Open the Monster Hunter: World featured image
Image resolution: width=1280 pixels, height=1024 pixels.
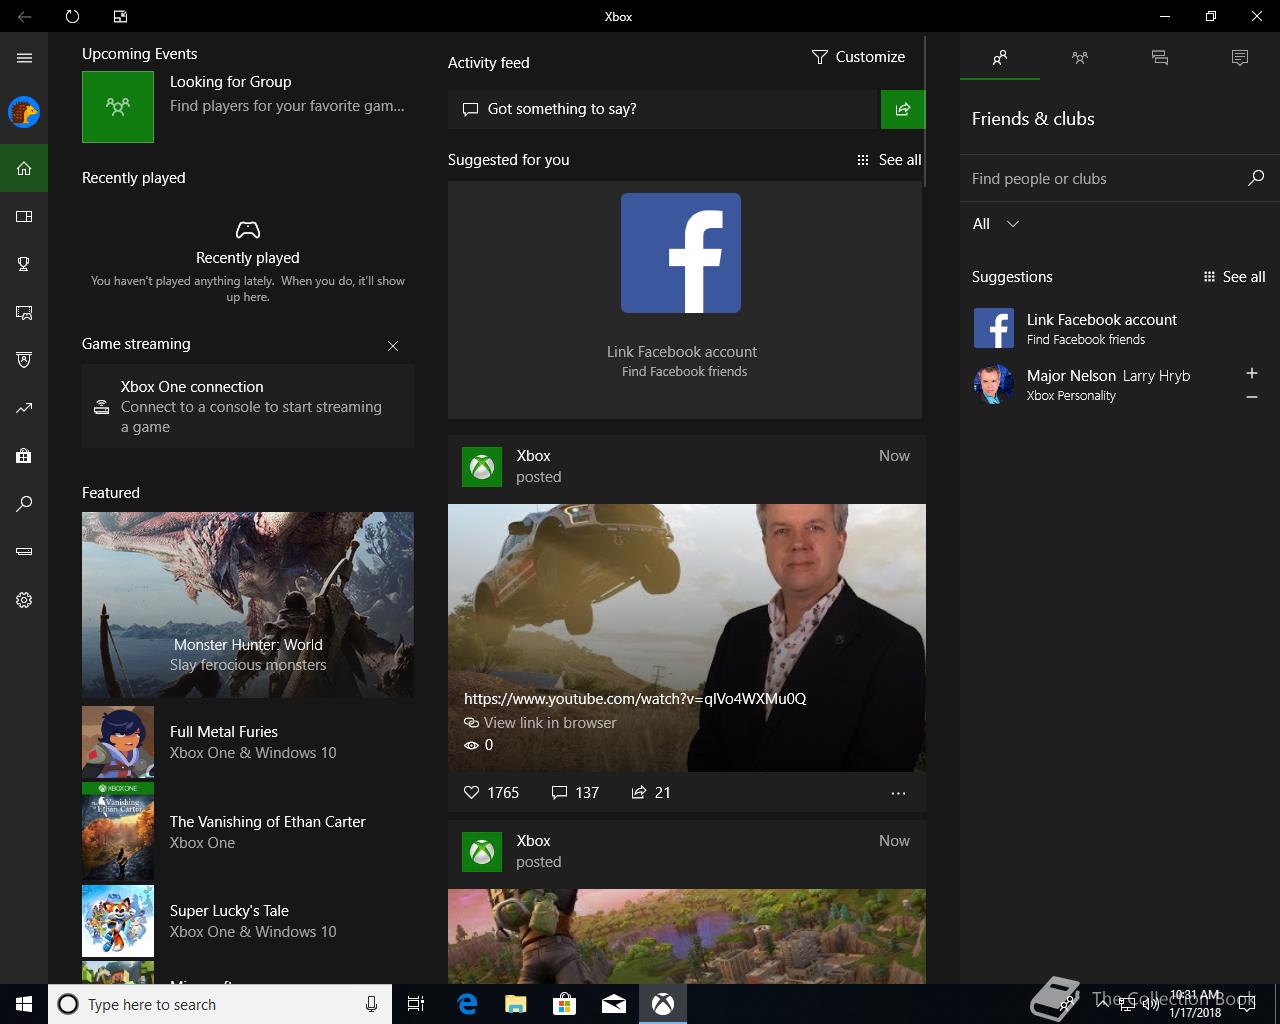tap(248, 604)
